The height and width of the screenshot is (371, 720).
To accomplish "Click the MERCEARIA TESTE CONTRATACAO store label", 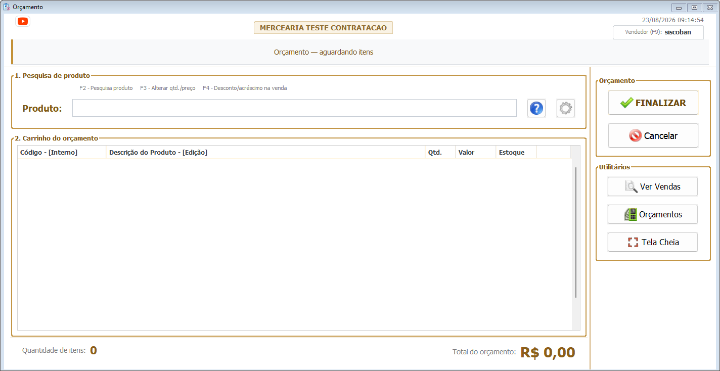I will pos(323,28).
